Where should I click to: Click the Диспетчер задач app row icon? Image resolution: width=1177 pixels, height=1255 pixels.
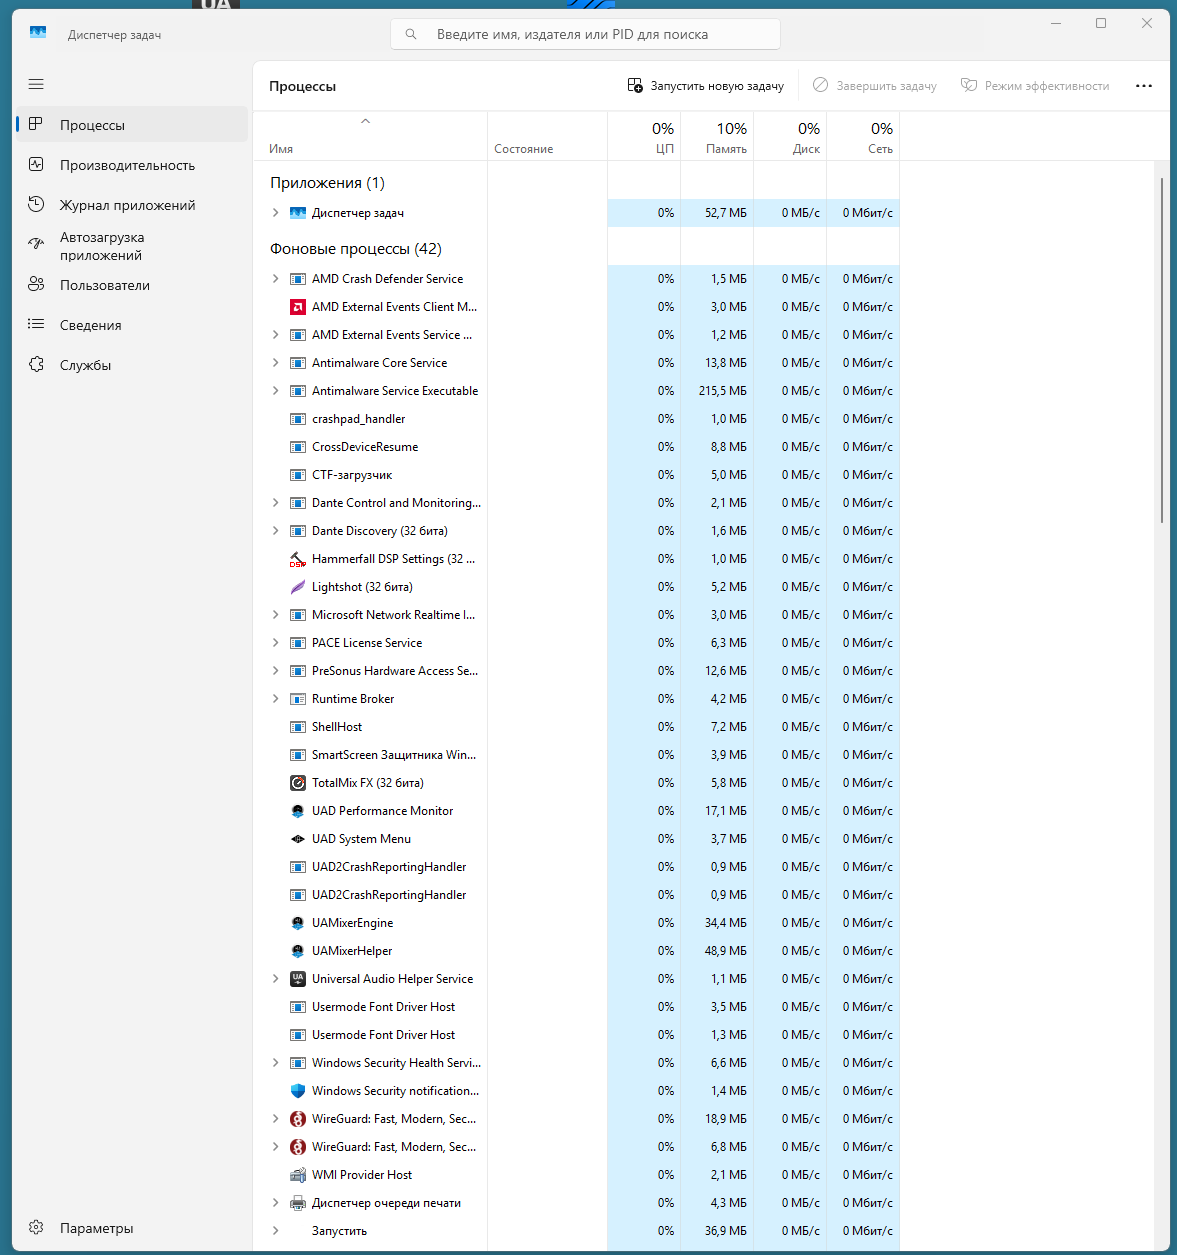pos(298,213)
